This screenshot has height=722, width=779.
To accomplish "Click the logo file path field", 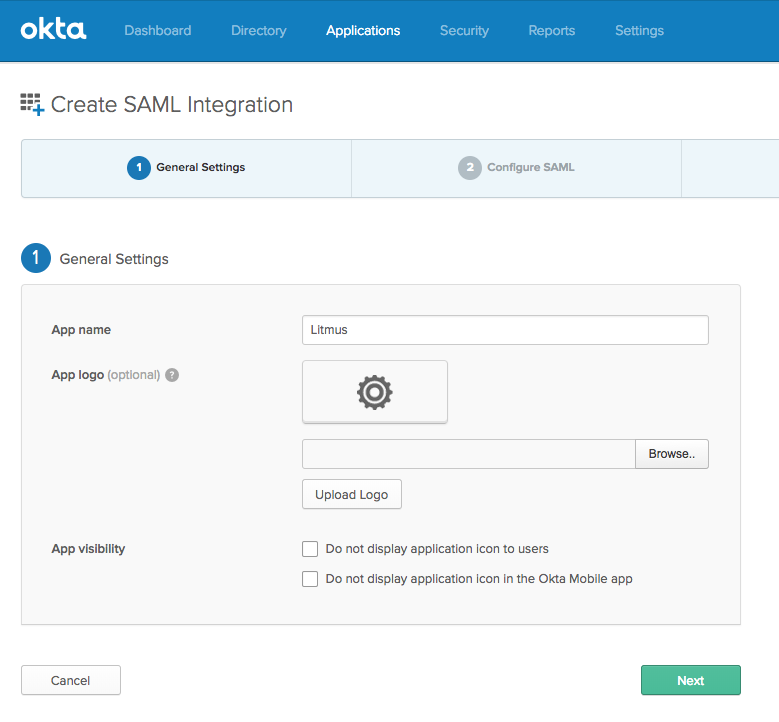I will [x=468, y=454].
